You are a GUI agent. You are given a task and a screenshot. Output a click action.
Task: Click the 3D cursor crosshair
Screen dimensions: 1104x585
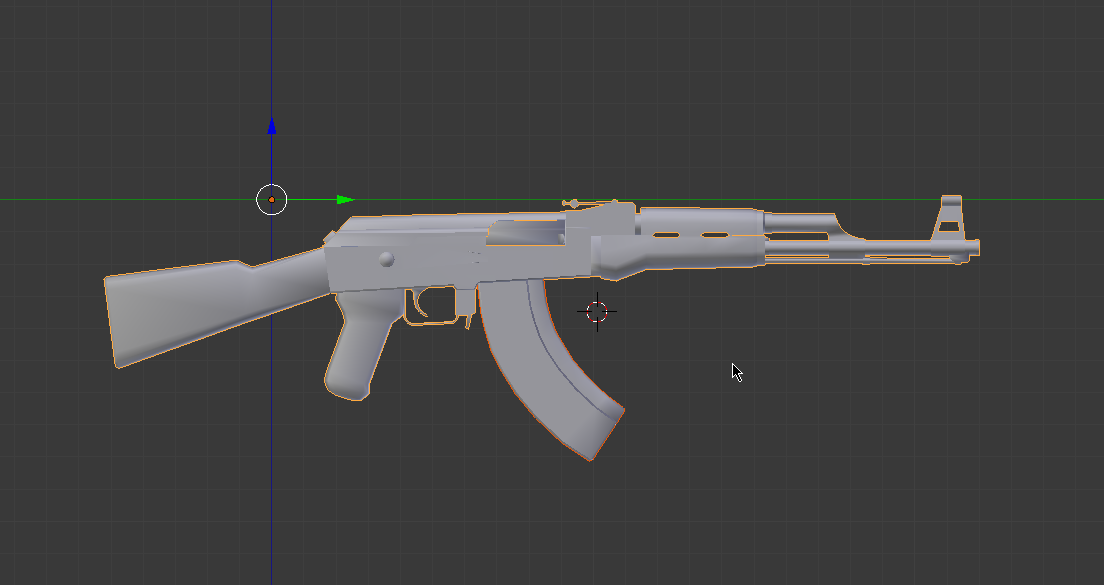(597, 311)
